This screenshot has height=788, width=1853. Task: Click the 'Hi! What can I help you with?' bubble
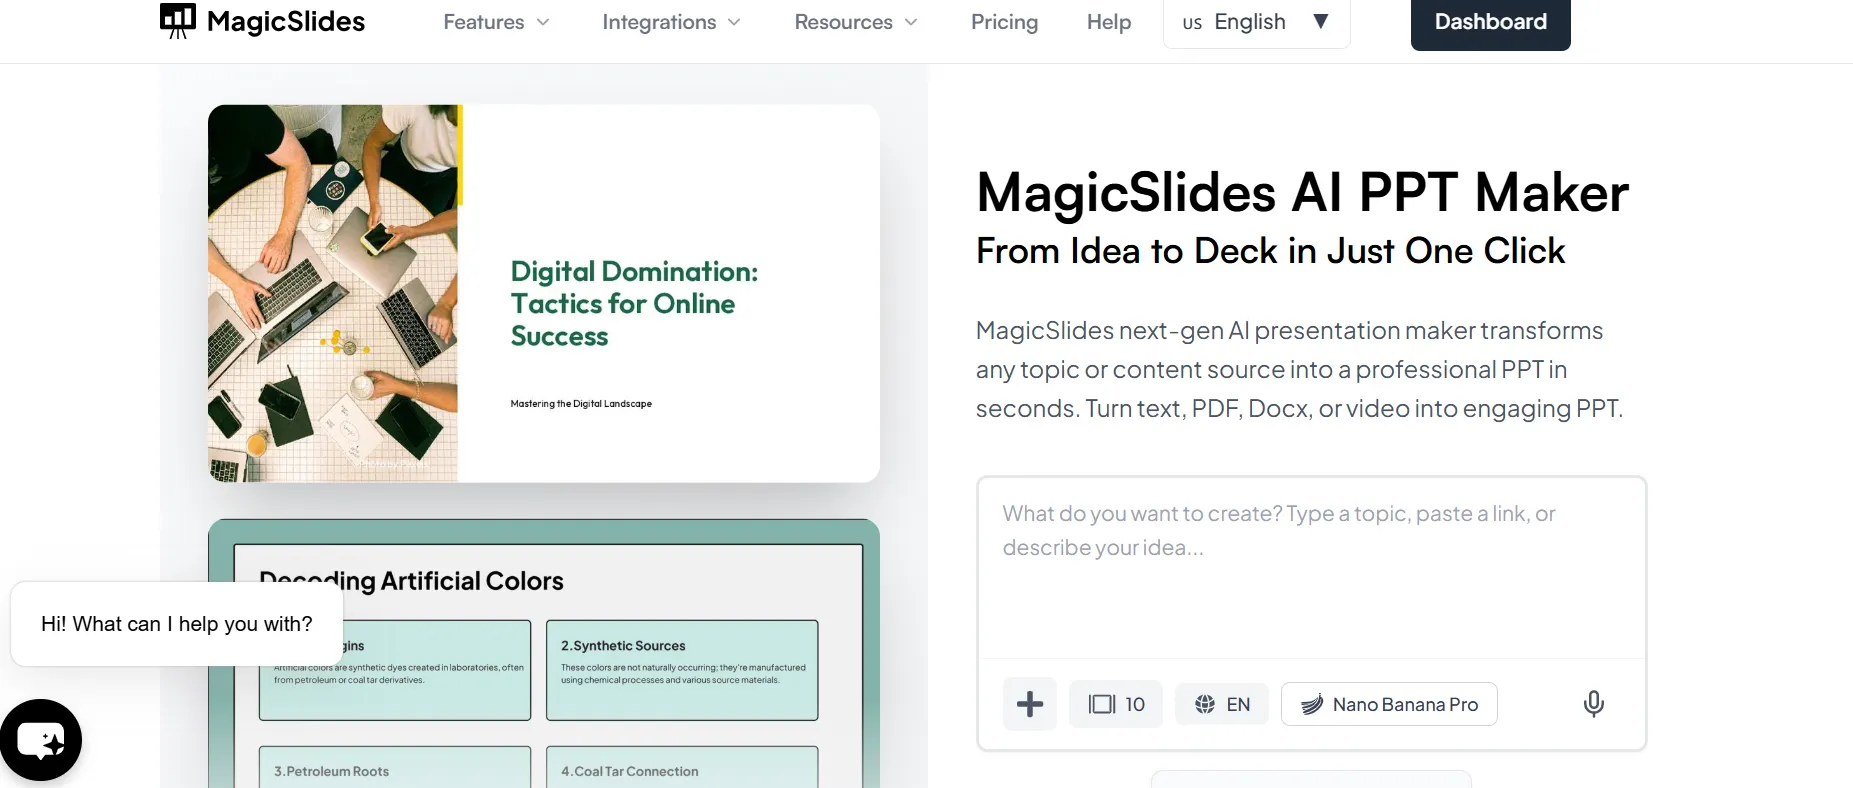point(177,624)
